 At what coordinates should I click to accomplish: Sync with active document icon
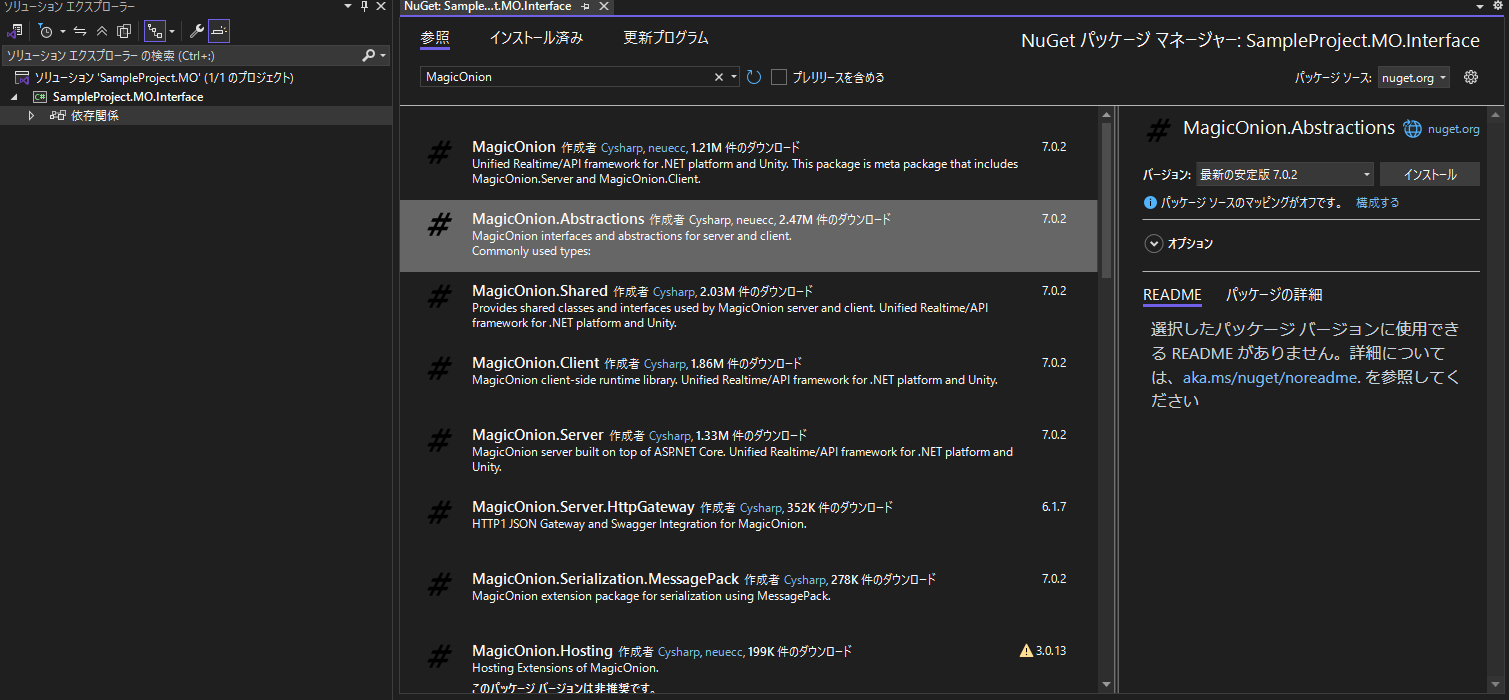tap(80, 31)
